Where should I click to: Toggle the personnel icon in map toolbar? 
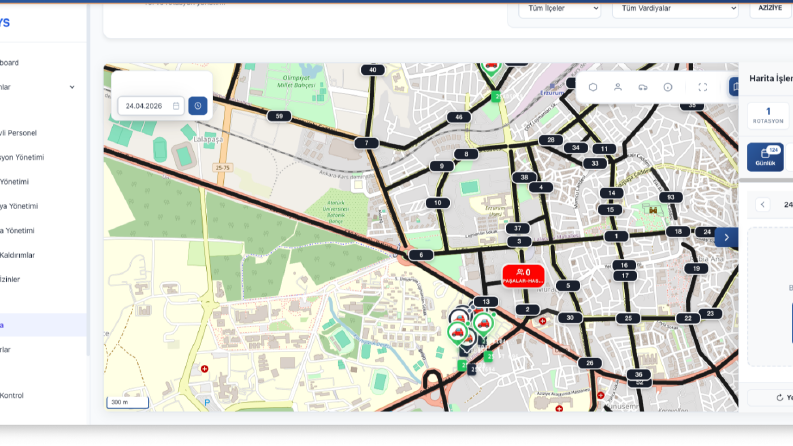pyautogui.click(x=618, y=87)
